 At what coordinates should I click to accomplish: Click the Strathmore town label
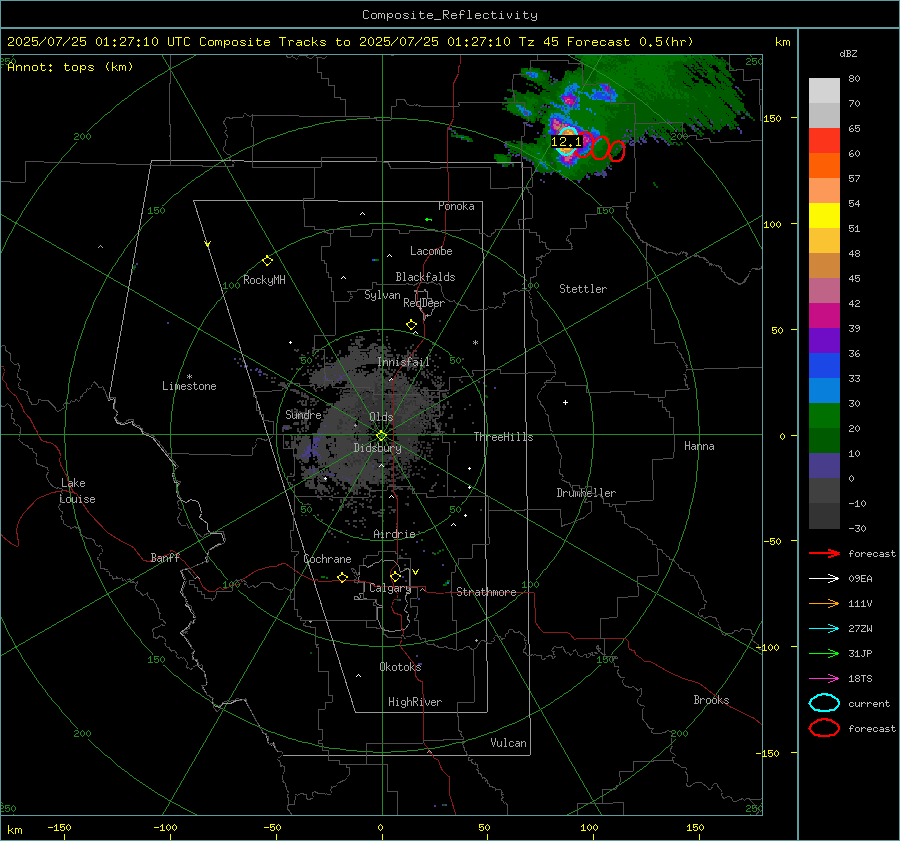[x=486, y=592]
